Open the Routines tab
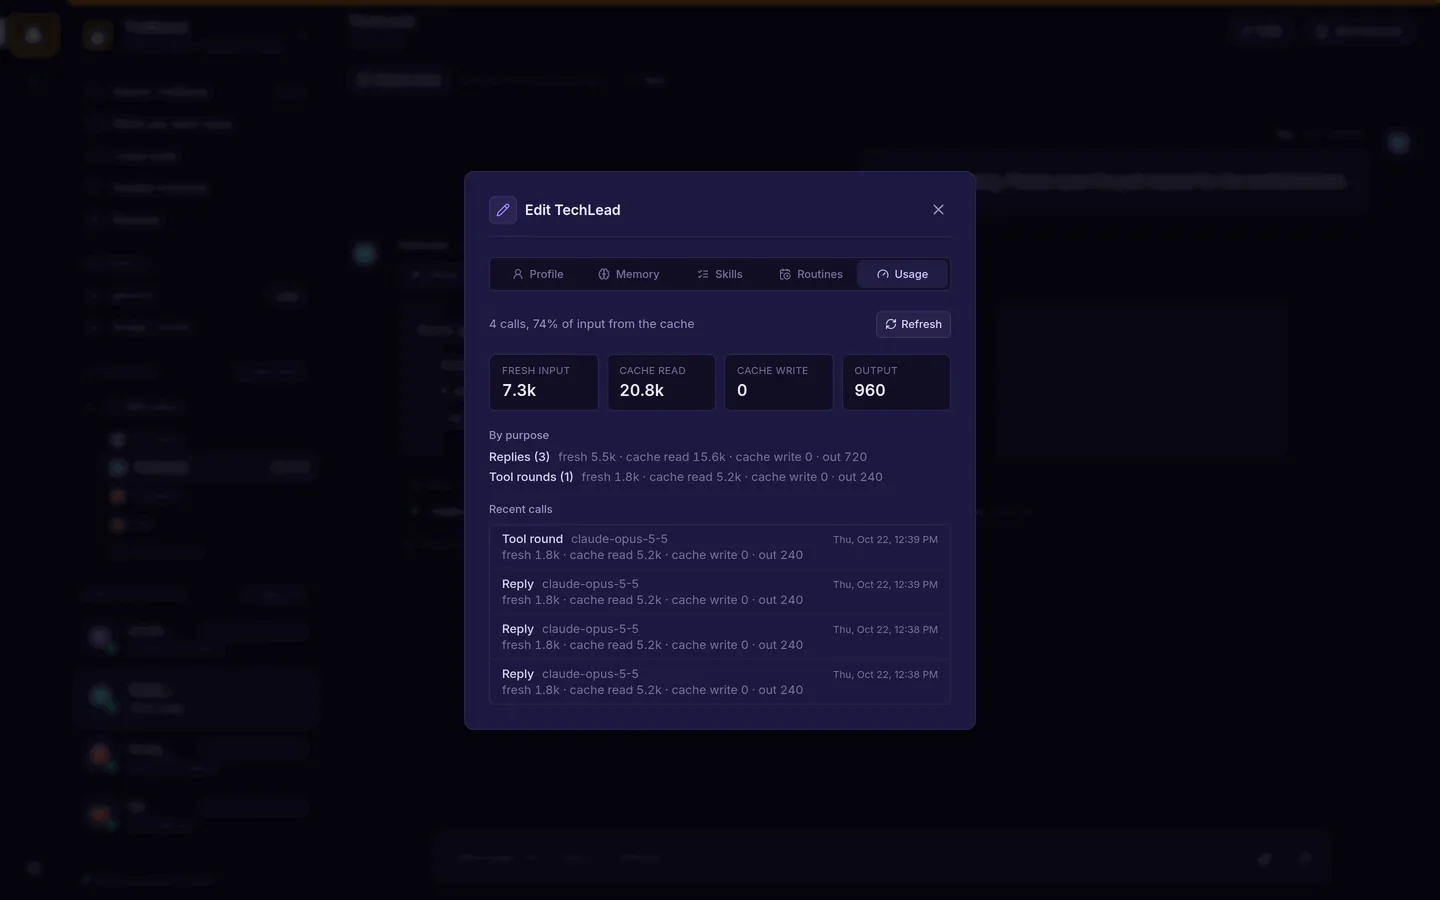The height and width of the screenshot is (900, 1440). click(811, 274)
